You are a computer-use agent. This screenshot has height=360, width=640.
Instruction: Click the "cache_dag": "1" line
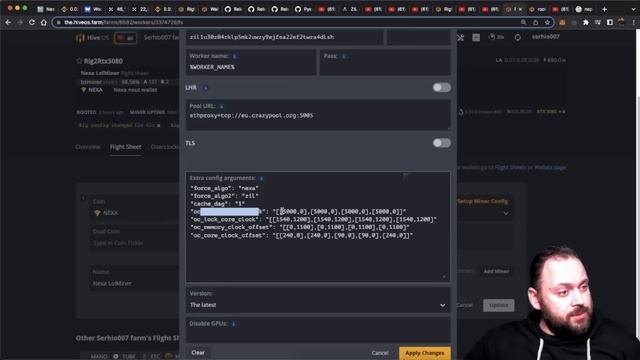(x=218, y=204)
